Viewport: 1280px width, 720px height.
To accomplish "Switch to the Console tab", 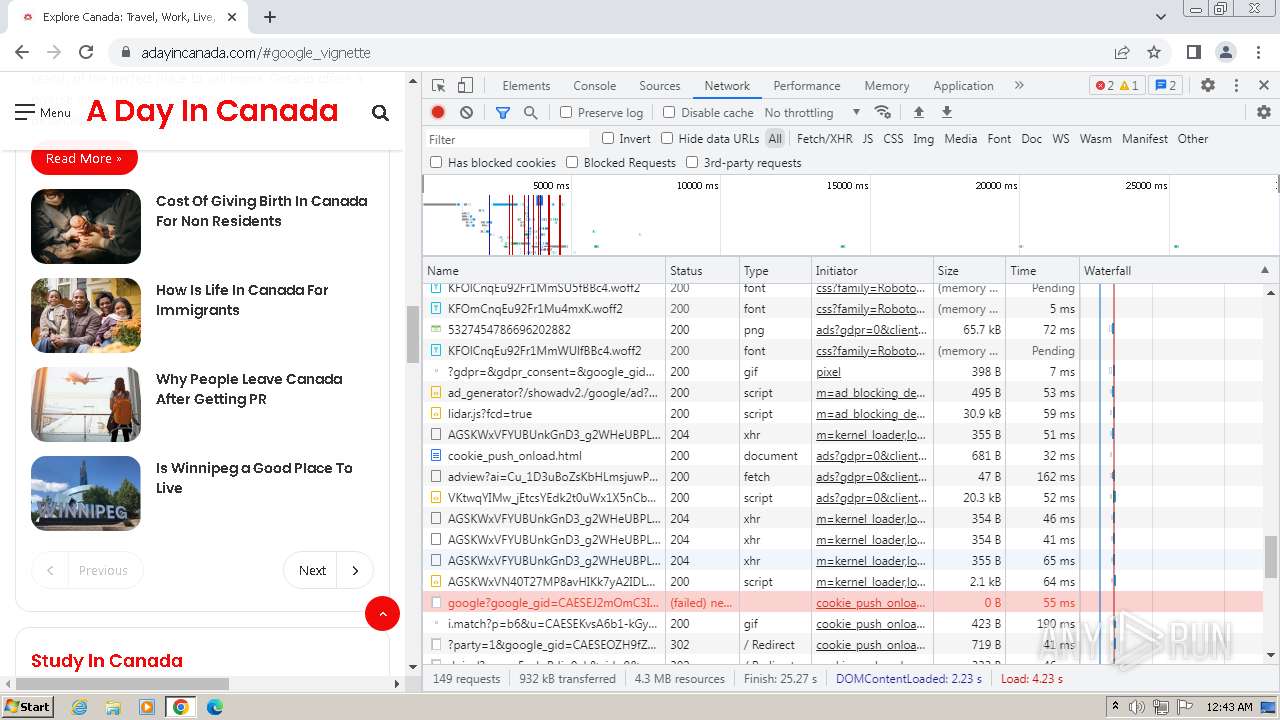I will coord(595,86).
